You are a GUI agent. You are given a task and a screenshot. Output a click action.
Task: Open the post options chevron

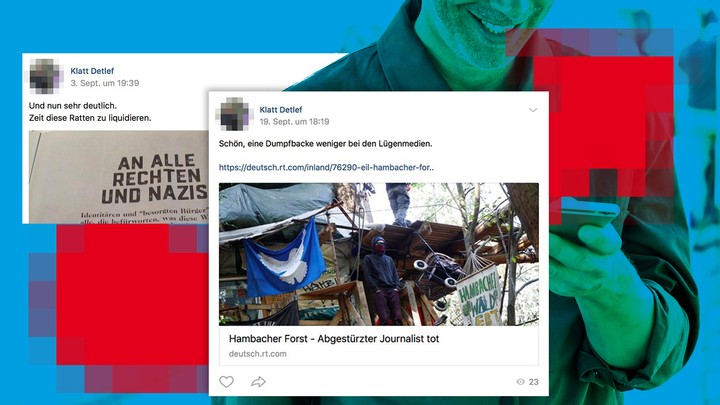[533, 110]
